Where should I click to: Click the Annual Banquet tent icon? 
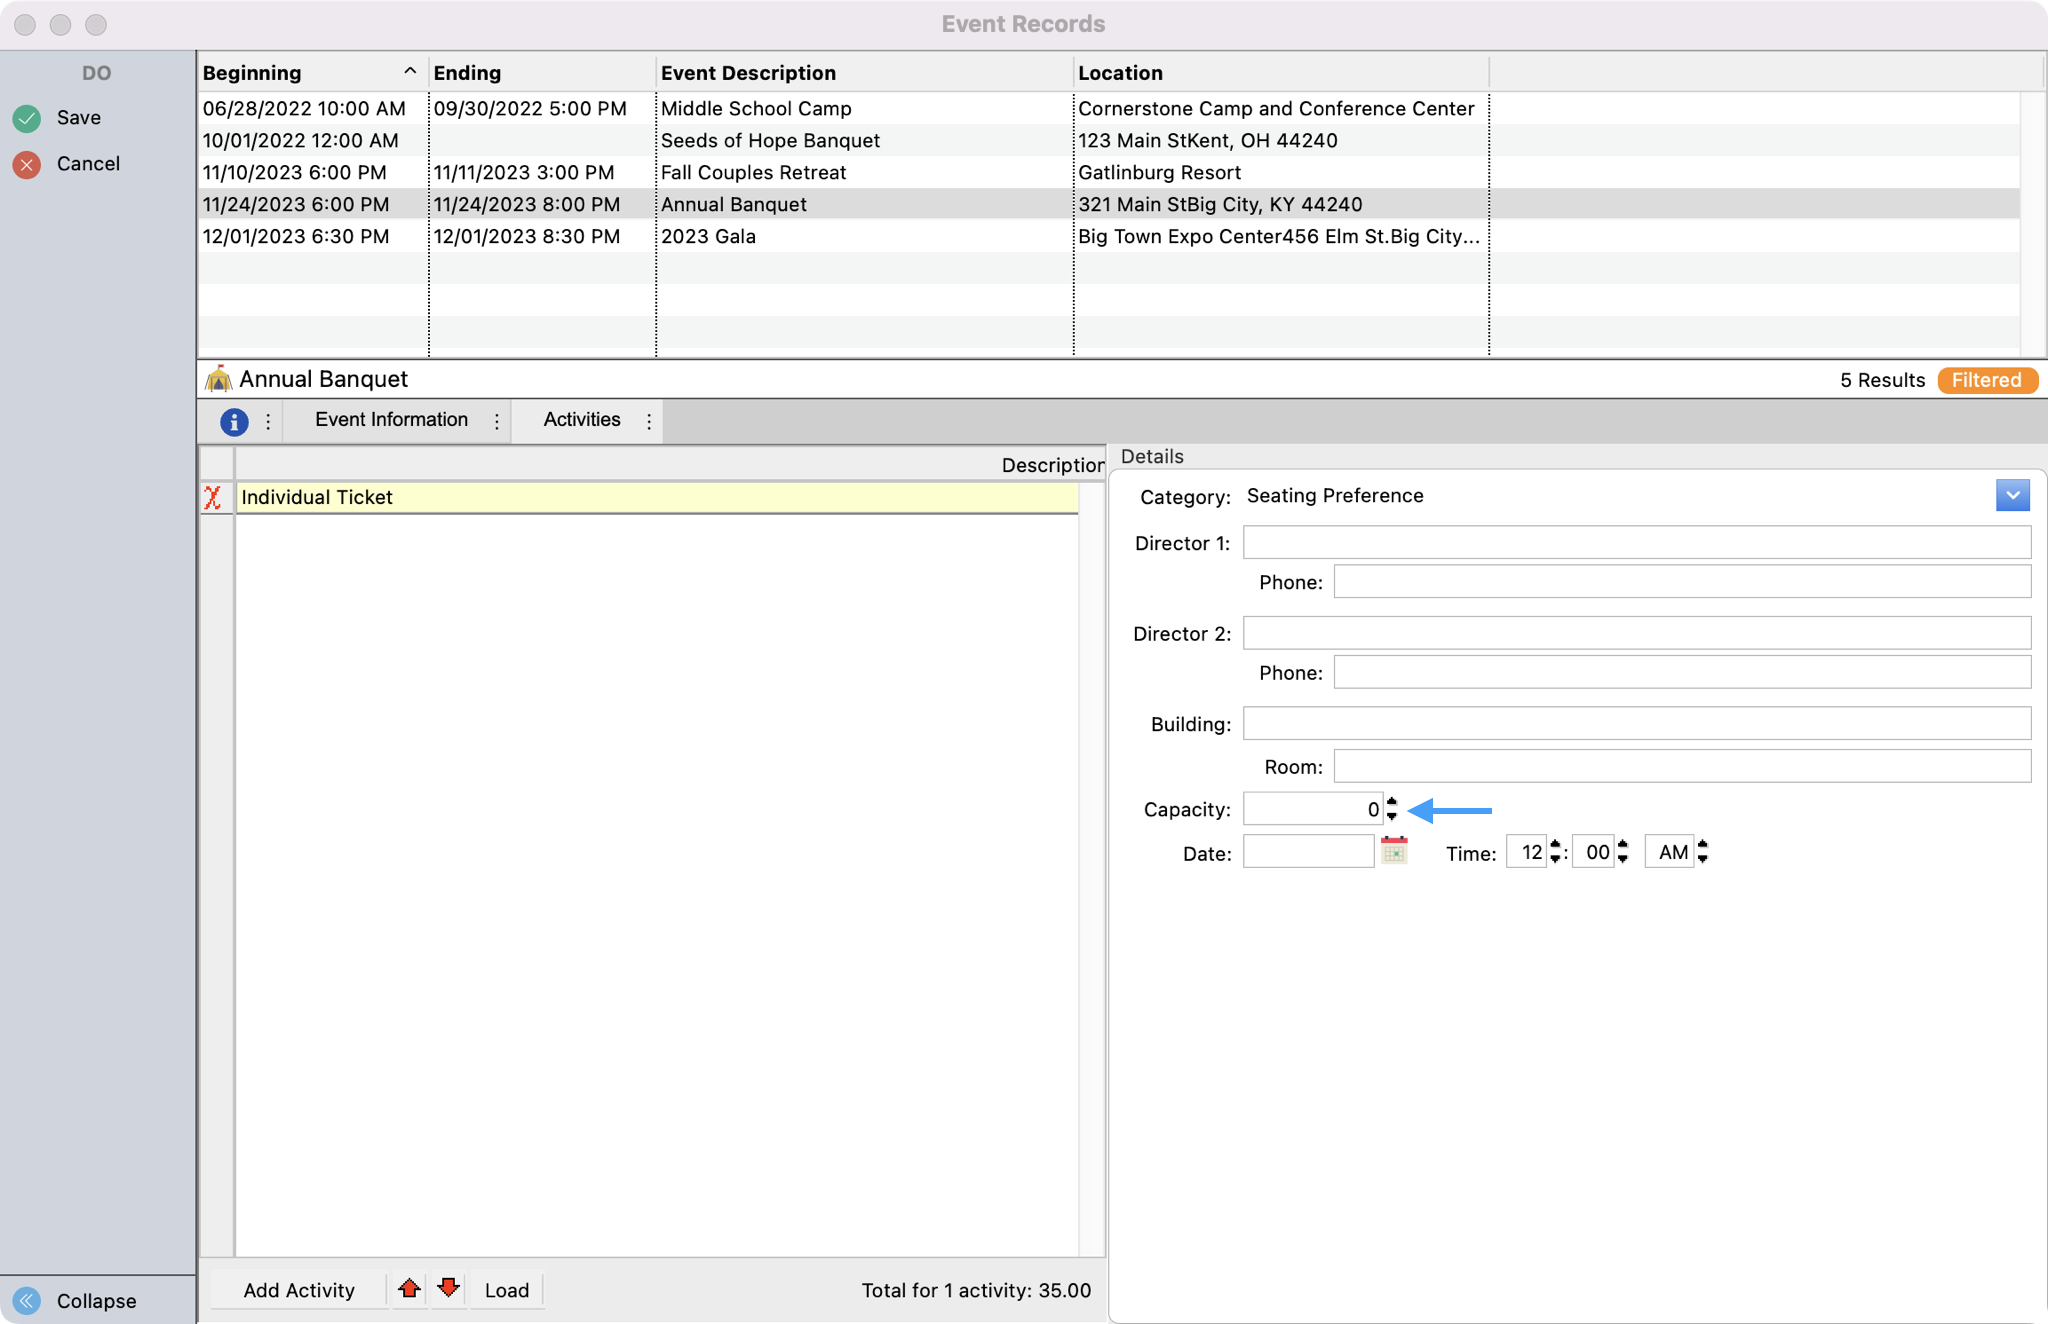pyautogui.click(x=218, y=379)
